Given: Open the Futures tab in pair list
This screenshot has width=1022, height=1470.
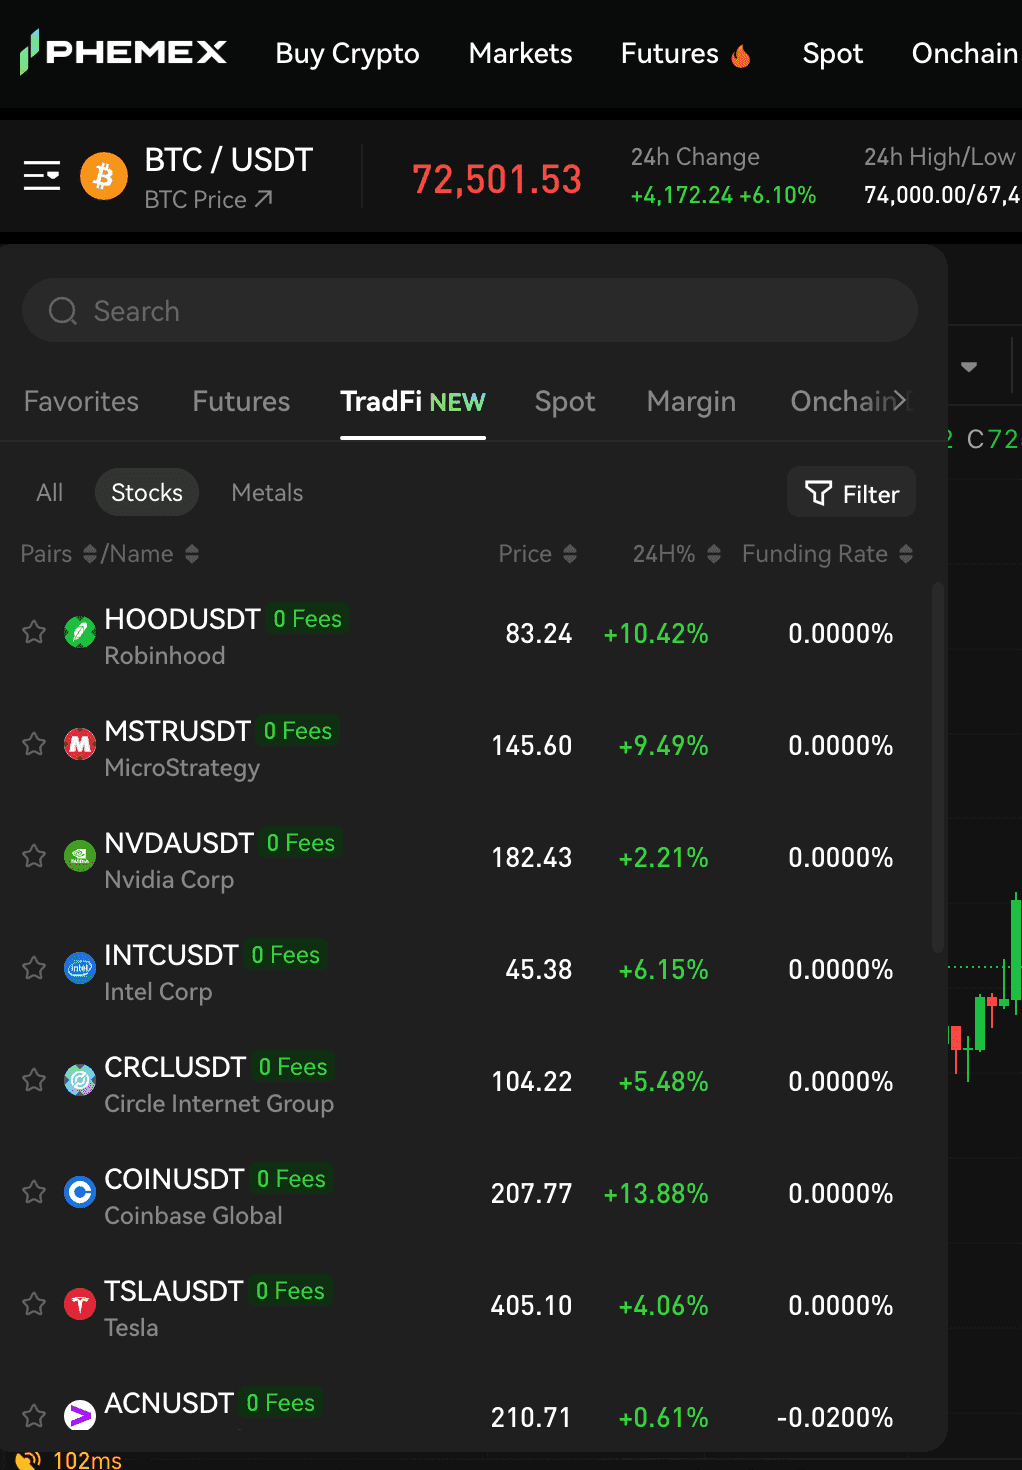Looking at the screenshot, I should (241, 402).
